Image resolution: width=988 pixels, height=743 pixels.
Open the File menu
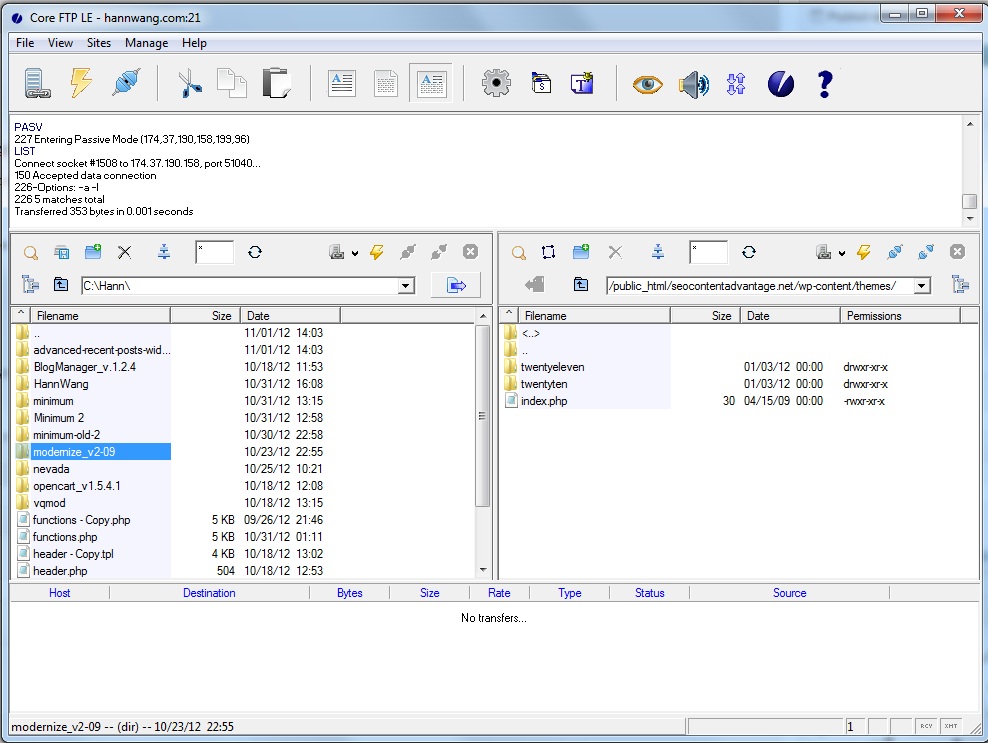(x=25, y=43)
